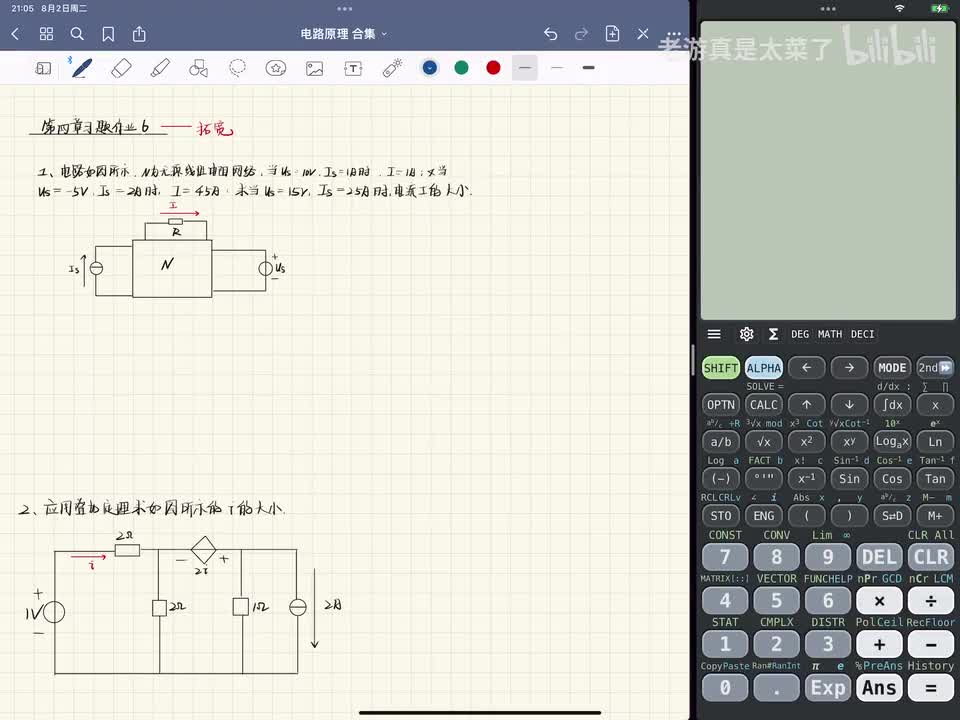
Task: Tap the calculator sigma icon
Action: [x=773, y=334]
